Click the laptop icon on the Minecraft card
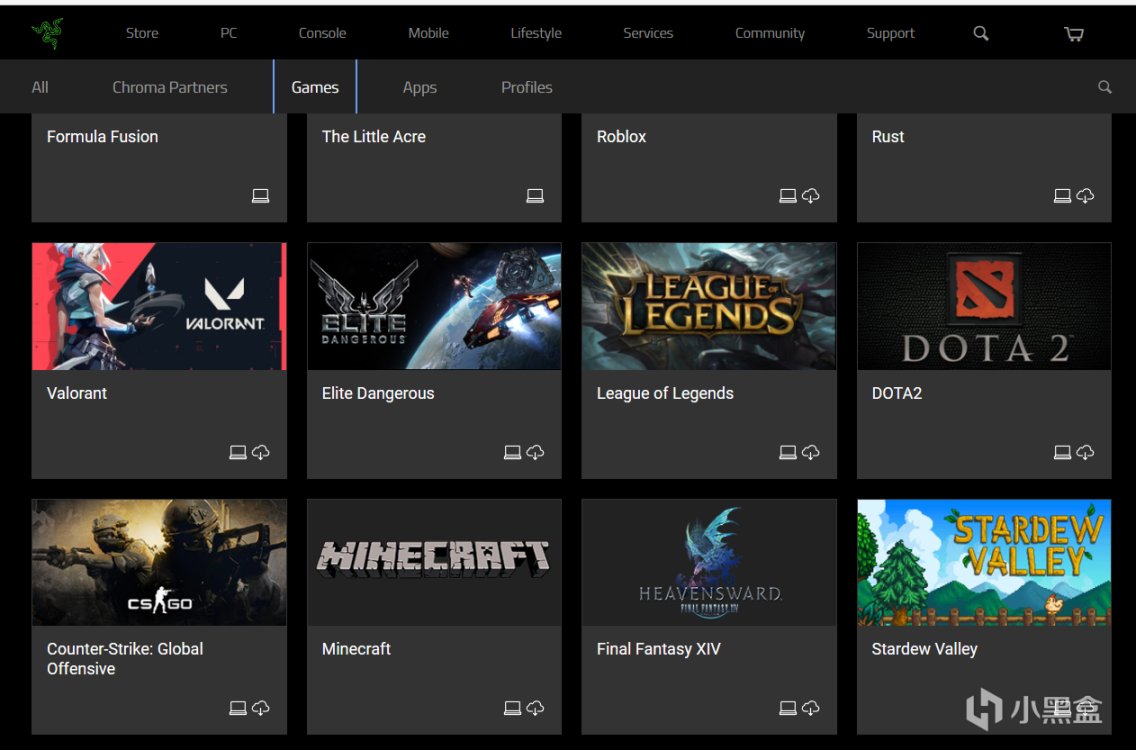Viewport: 1136px width, 750px height. (512, 708)
